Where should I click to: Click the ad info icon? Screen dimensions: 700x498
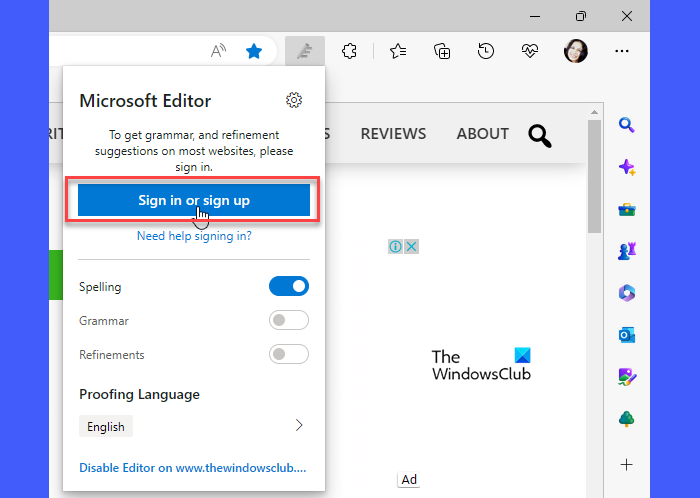coord(395,246)
